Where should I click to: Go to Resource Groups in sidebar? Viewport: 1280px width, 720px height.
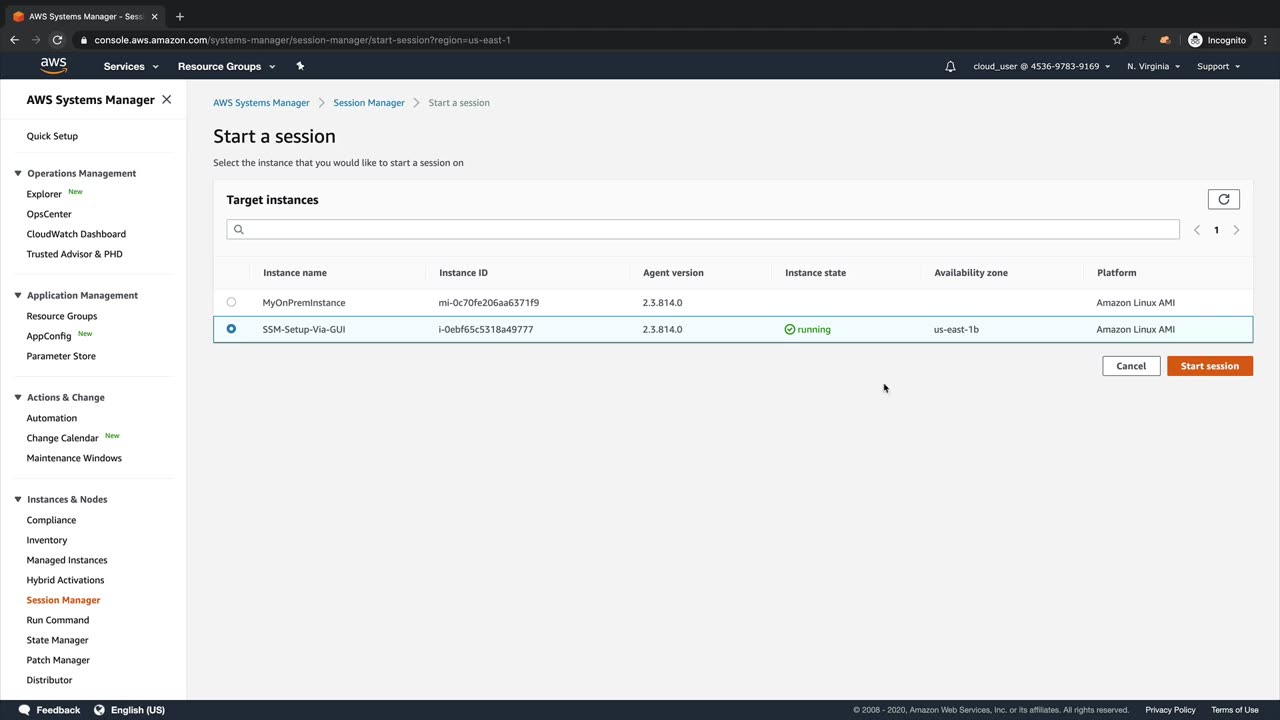click(x=62, y=316)
